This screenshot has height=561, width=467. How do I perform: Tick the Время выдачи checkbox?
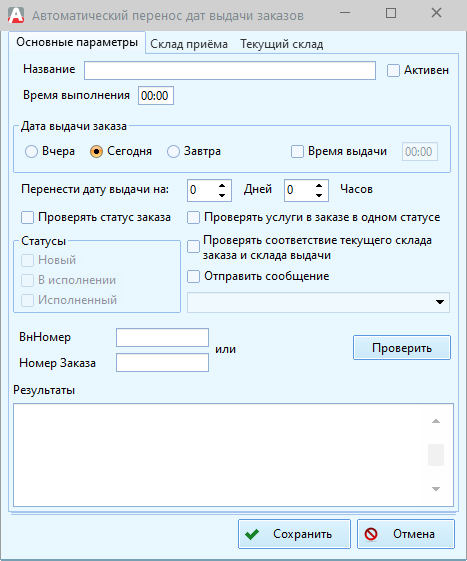click(x=297, y=151)
